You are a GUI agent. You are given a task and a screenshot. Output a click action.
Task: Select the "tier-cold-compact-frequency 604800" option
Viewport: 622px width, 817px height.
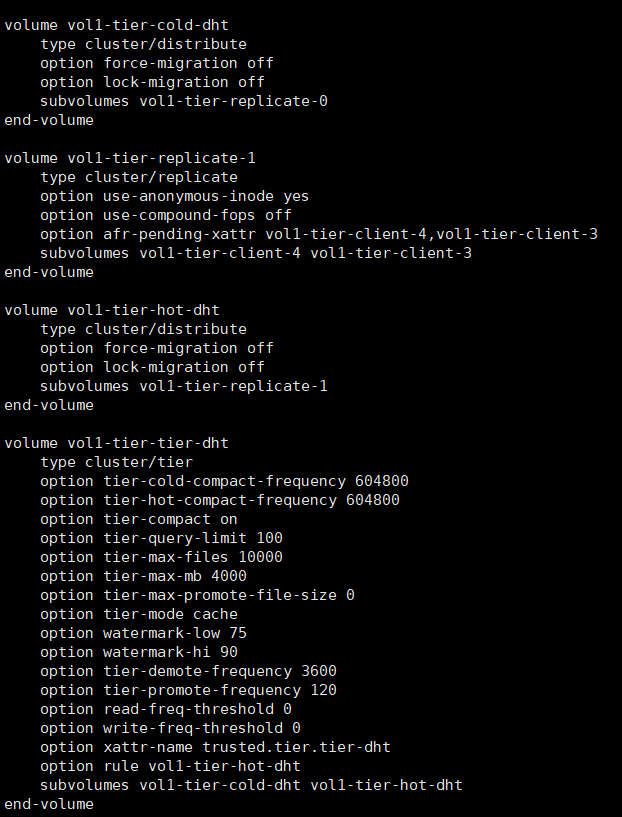click(x=224, y=481)
